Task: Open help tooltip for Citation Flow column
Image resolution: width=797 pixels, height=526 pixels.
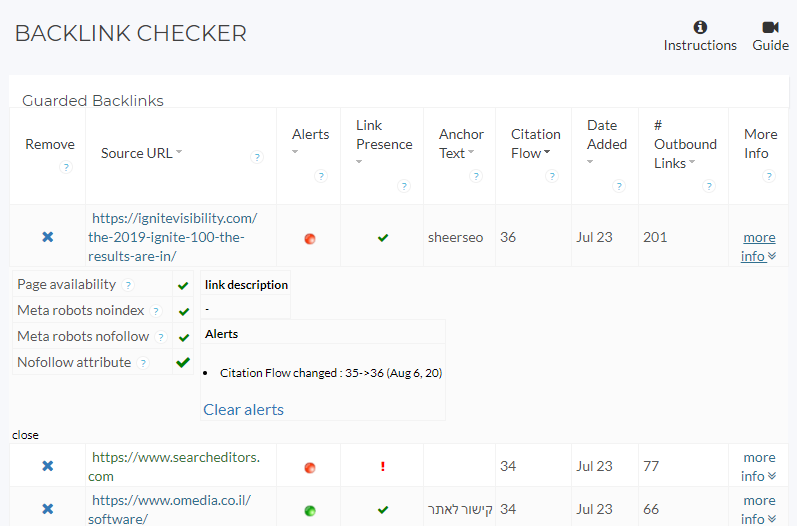Action: tap(551, 176)
